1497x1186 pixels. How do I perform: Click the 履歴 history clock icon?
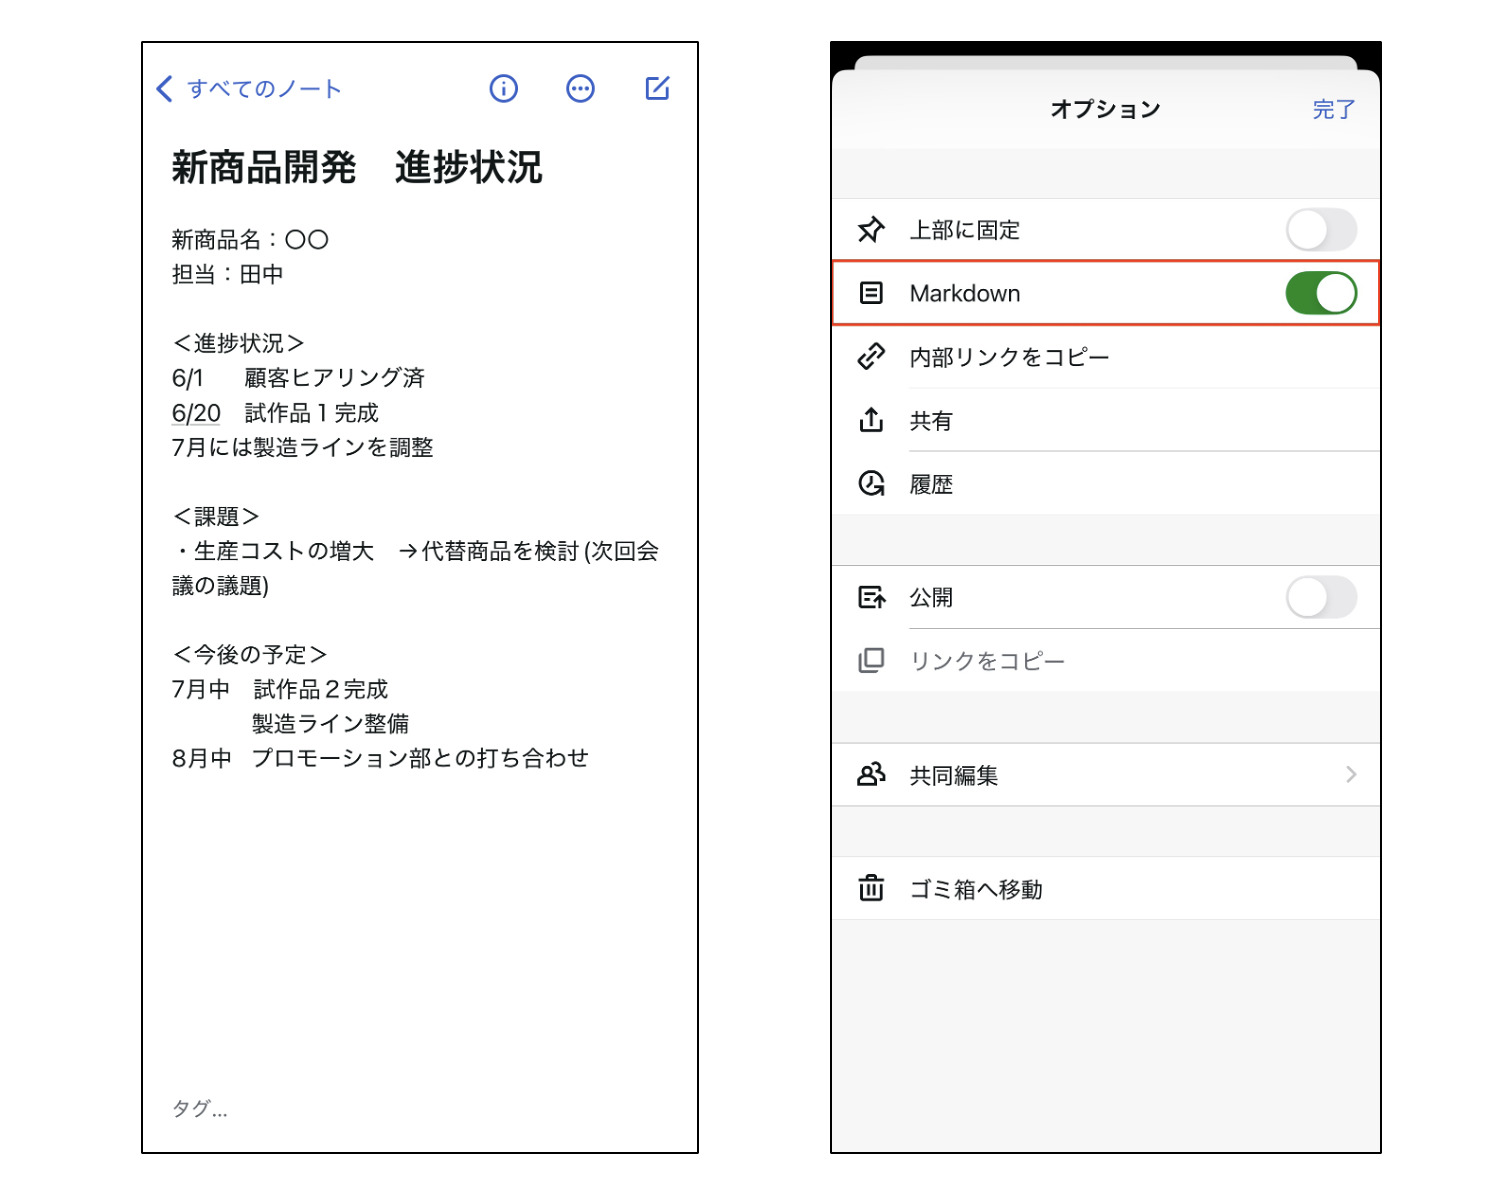tap(871, 484)
